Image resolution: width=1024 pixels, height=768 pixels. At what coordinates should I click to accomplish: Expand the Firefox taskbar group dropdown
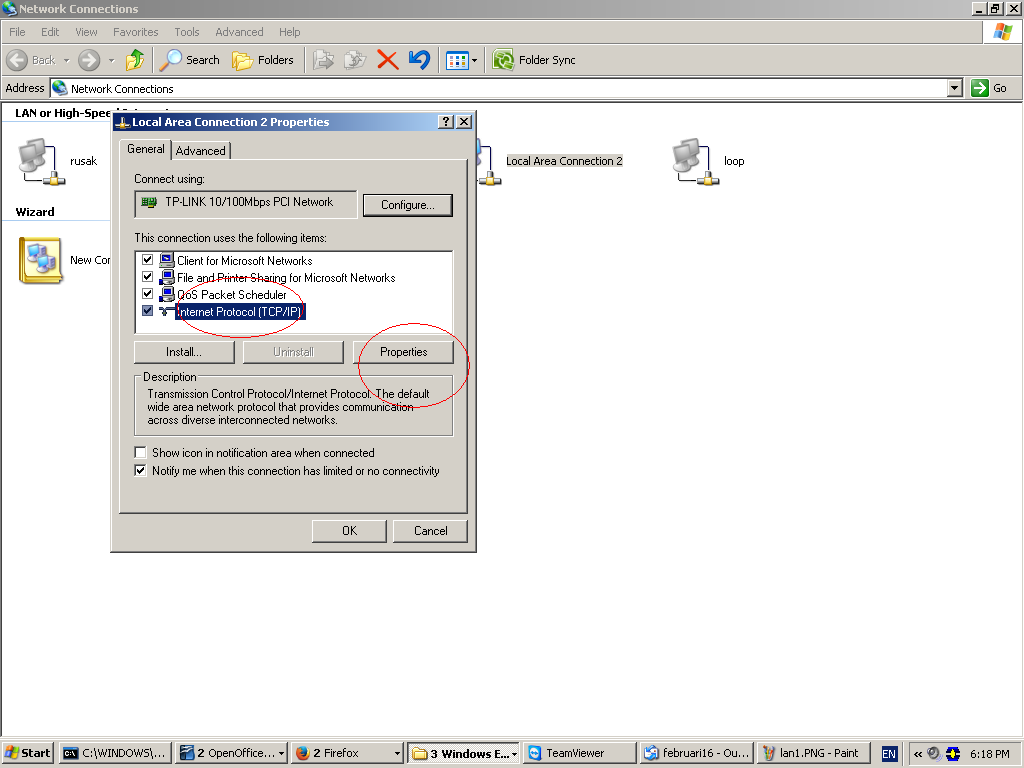(x=397, y=753)
